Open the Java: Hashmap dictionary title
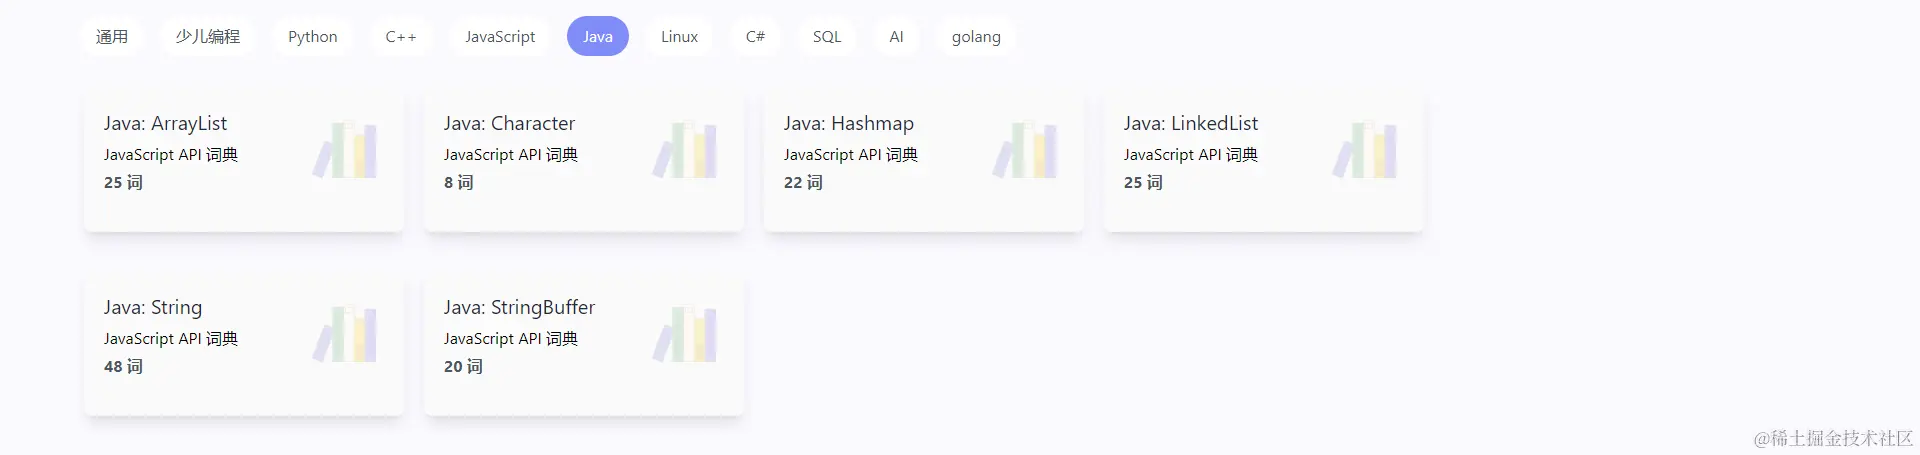 point(849,123)
